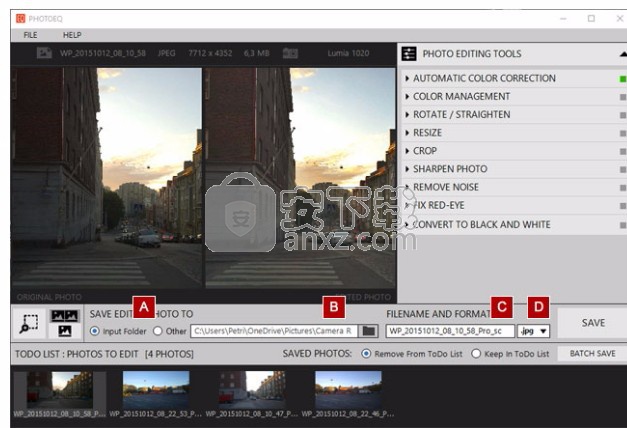Click the SAVE button
Screen dimensions: 627x428
coord(593,323)
